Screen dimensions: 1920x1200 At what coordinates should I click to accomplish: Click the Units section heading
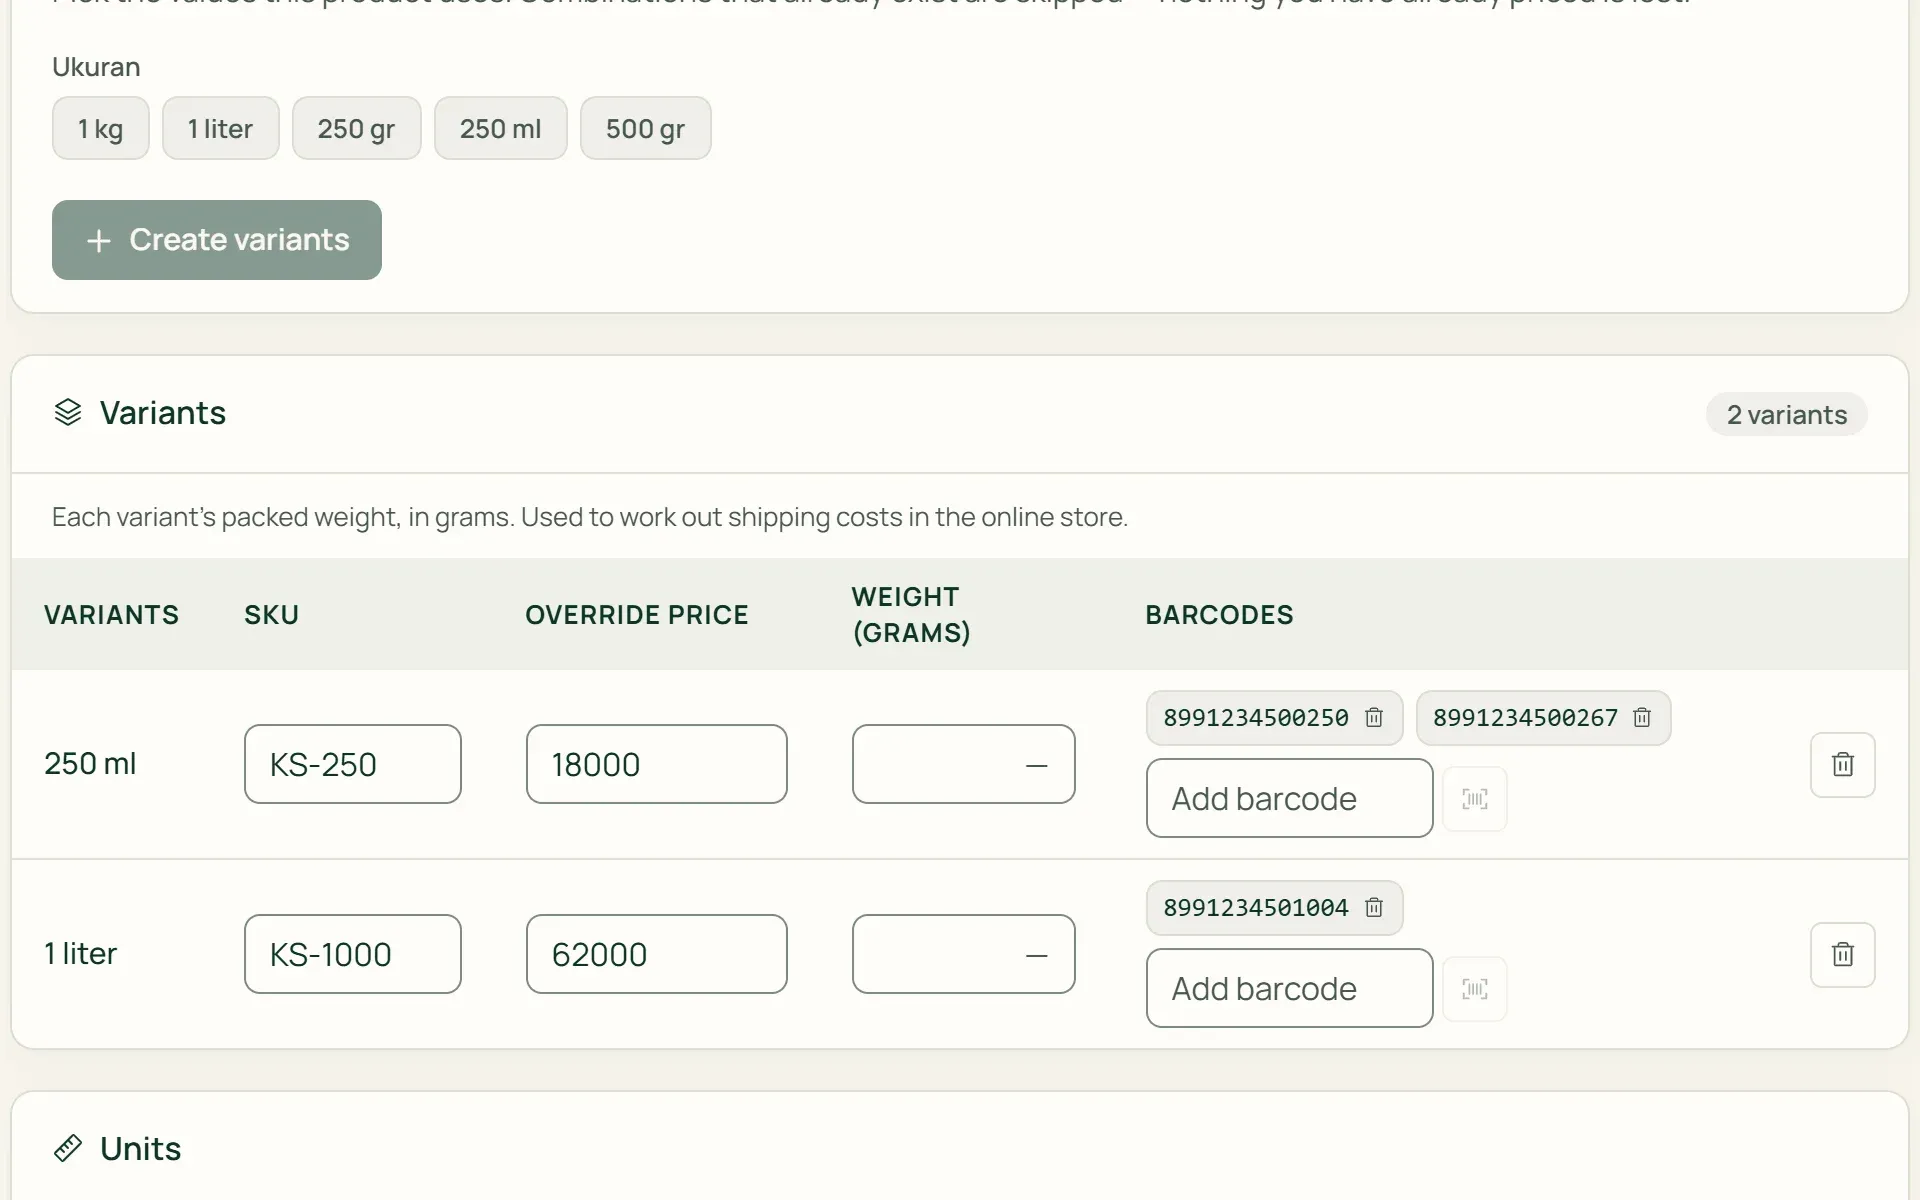[x=141, y=1148]
